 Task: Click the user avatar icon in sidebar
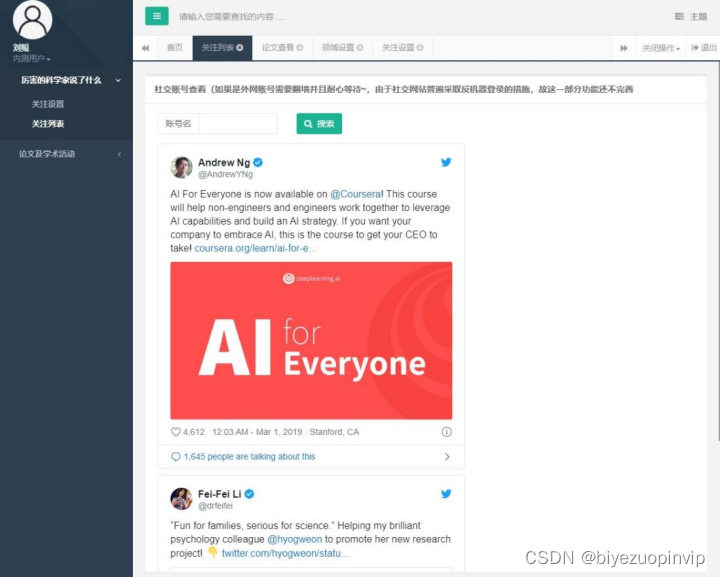pyautogui.click(x=33, y=20)
